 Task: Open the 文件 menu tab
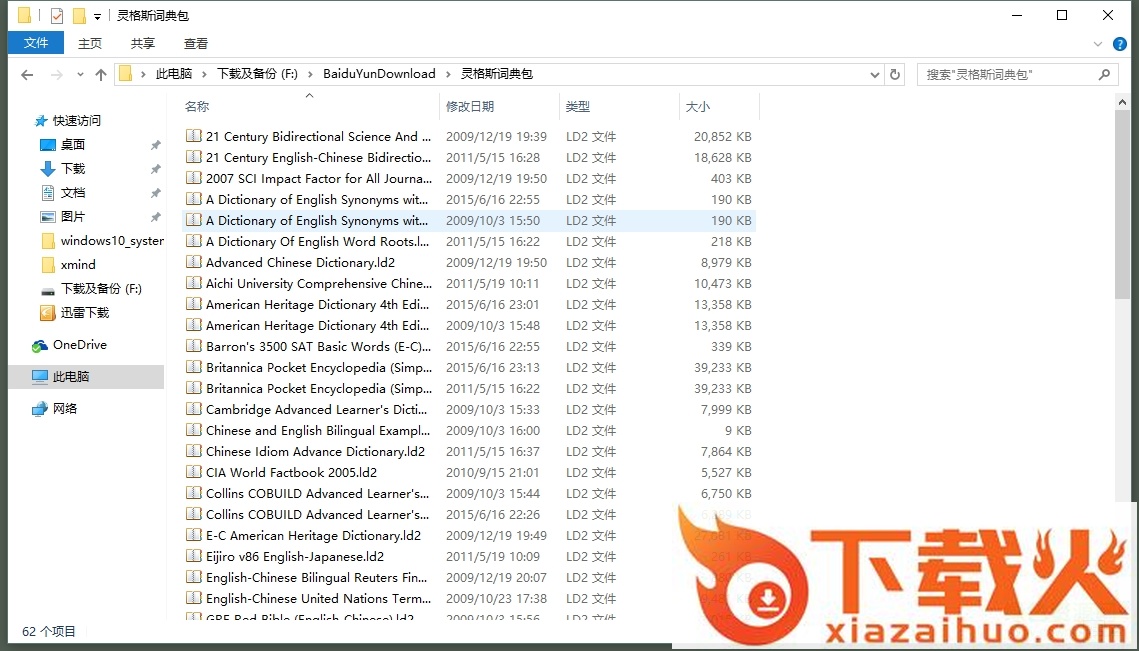point(36,43)
